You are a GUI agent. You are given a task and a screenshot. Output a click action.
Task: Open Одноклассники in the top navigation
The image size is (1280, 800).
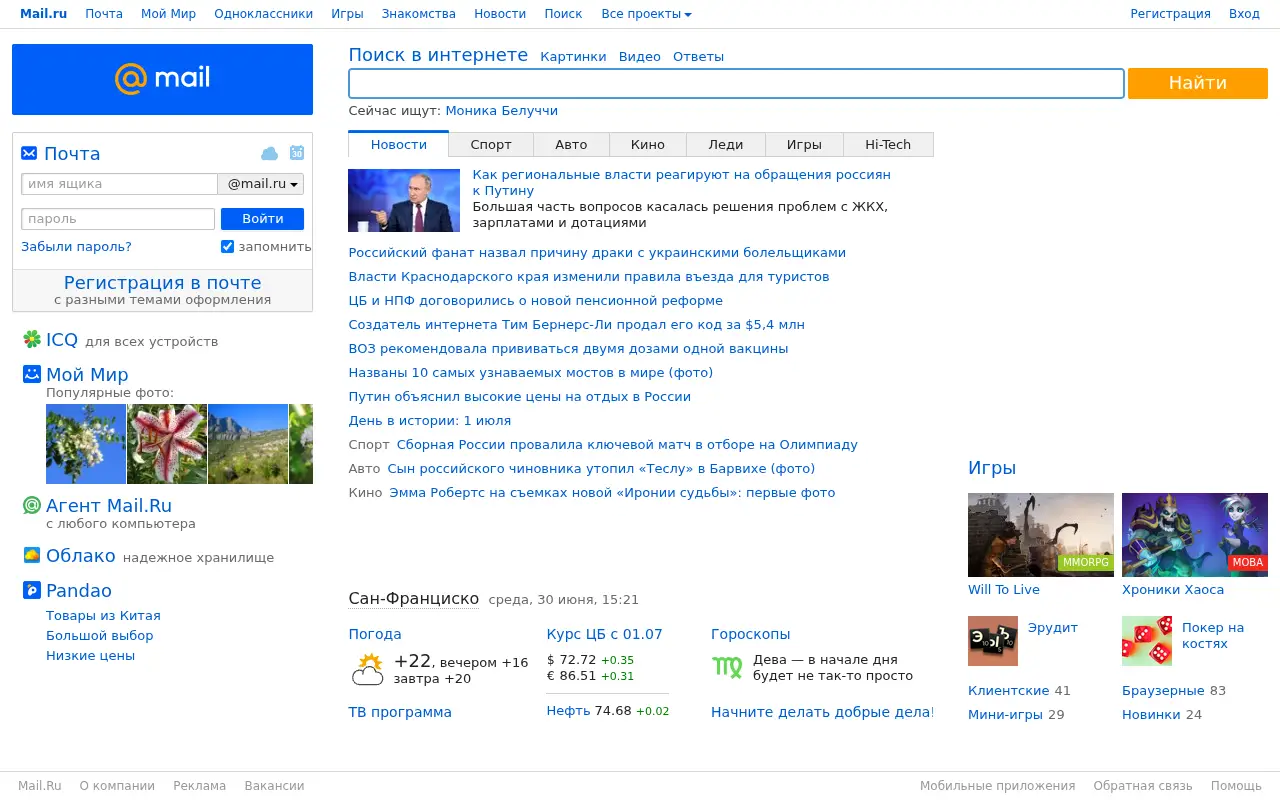tap(263, 14)
